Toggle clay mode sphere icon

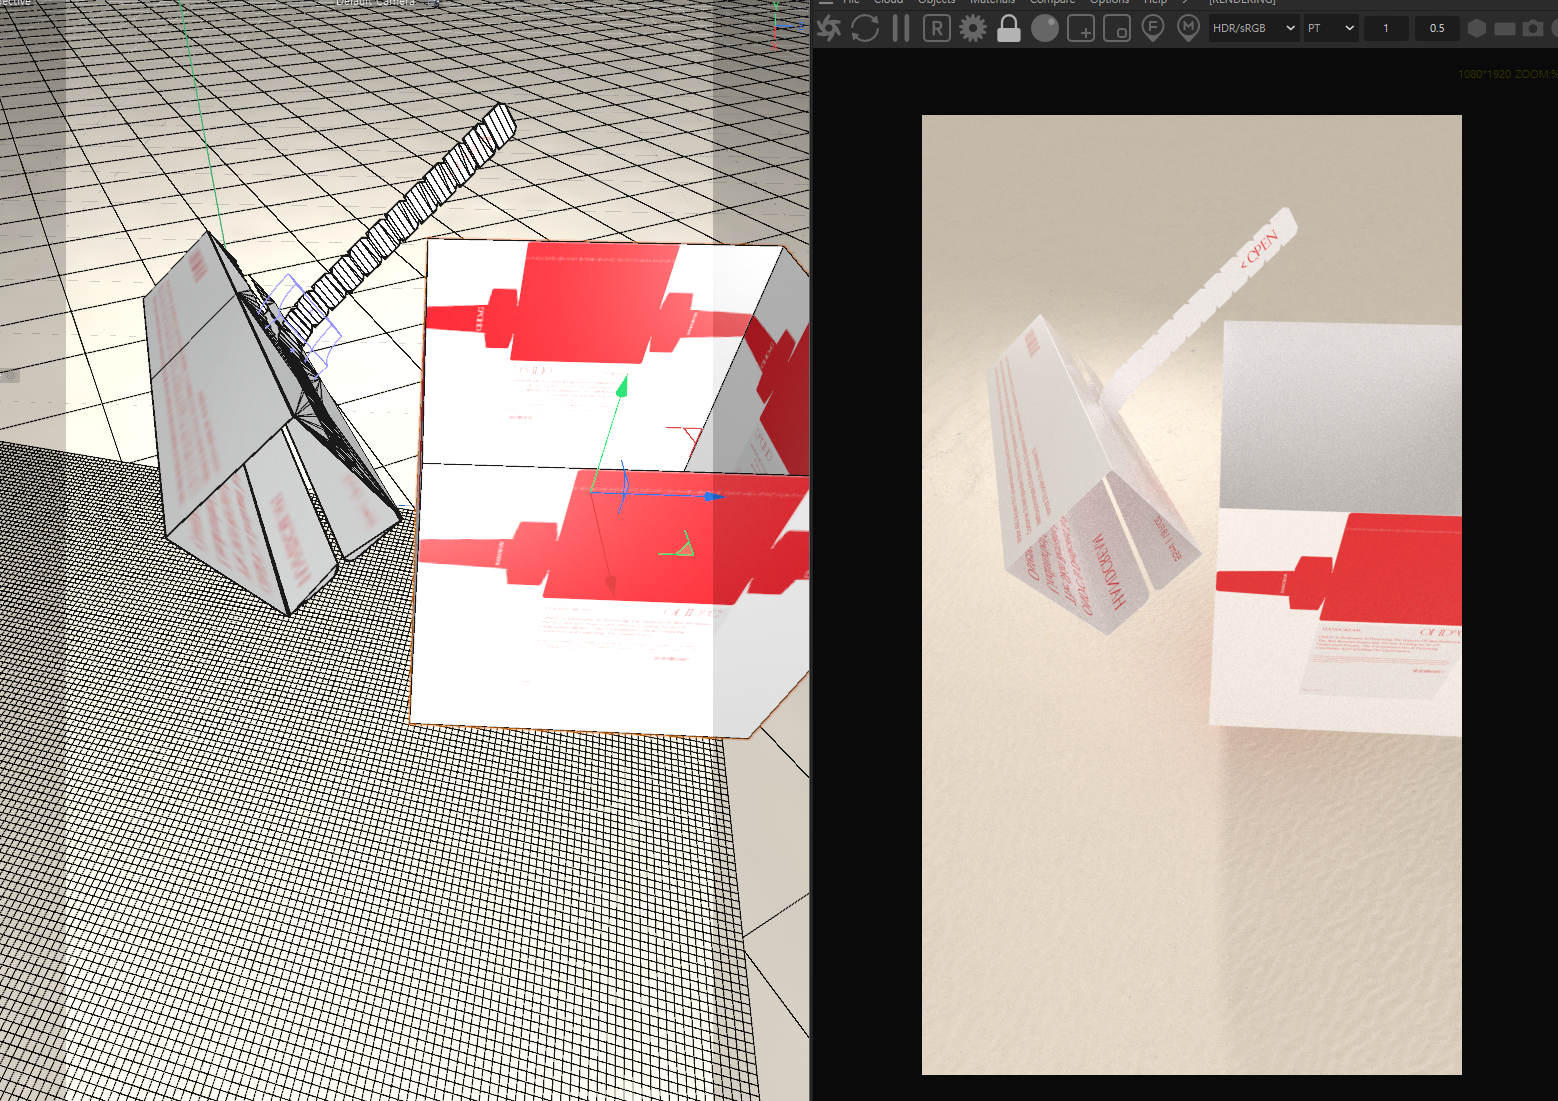[1045, 28]
